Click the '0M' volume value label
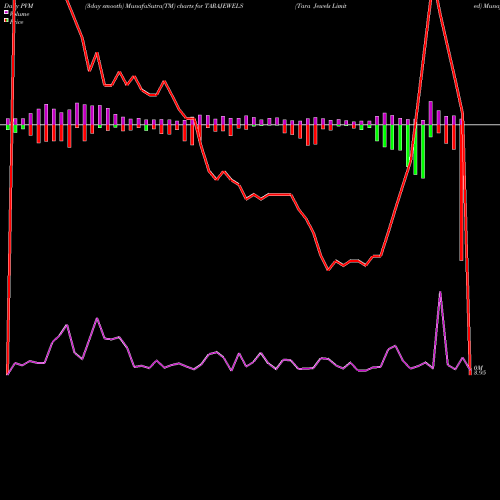The image size is (500, 500). point(478,368)
